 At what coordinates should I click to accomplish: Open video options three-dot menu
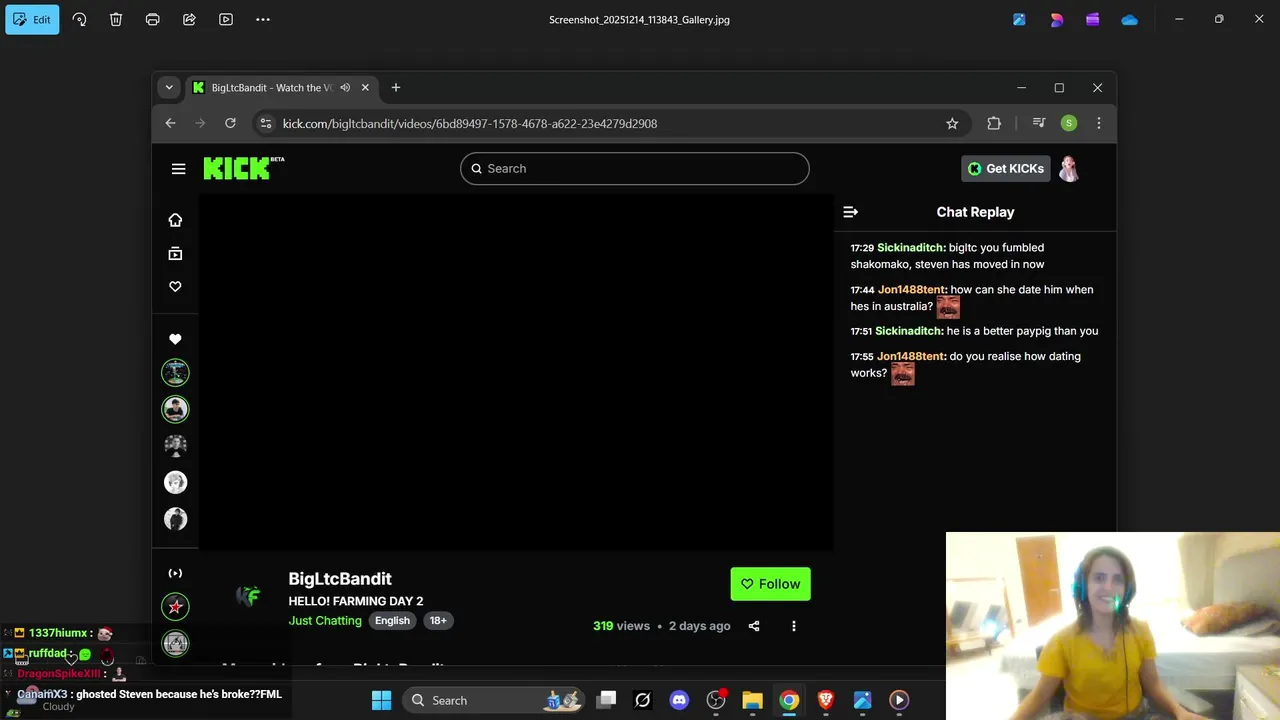pyautogui.click(x=794, y=626)
